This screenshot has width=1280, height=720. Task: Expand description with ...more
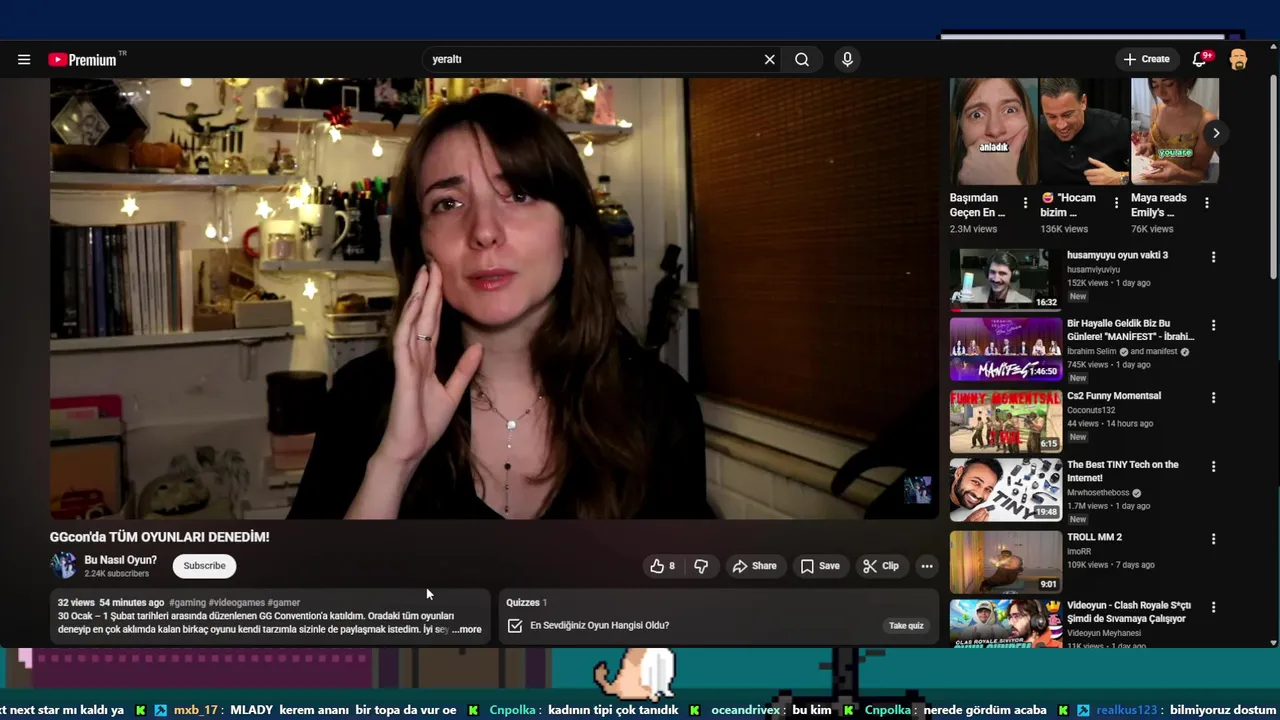(466, 630)
